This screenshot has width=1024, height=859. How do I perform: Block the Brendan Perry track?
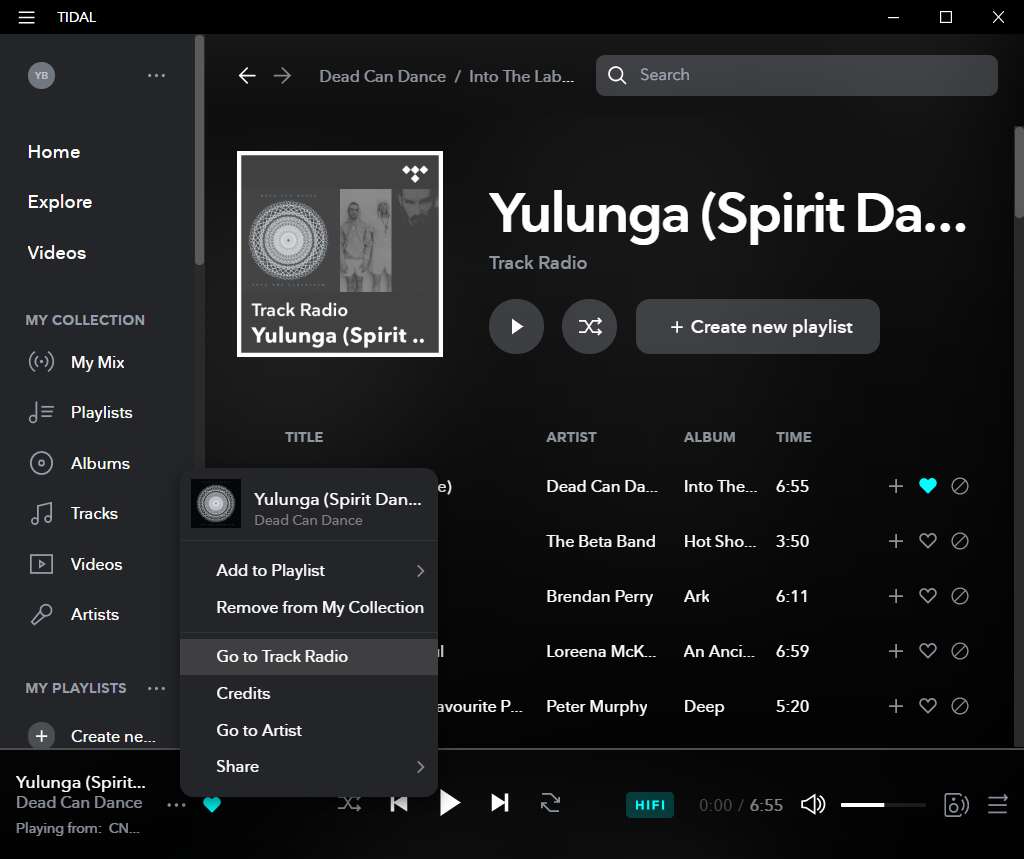pyautogui.click(x=959, y=596)
